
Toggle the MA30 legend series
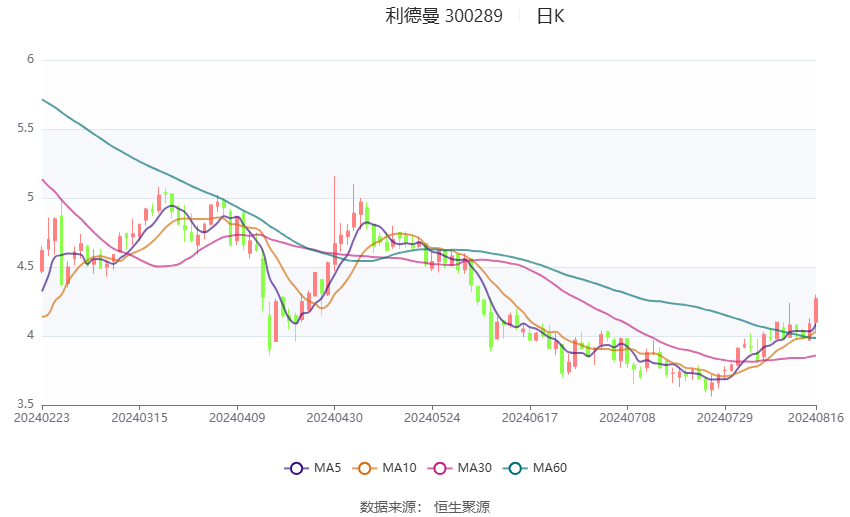click(x=460, y=468)
